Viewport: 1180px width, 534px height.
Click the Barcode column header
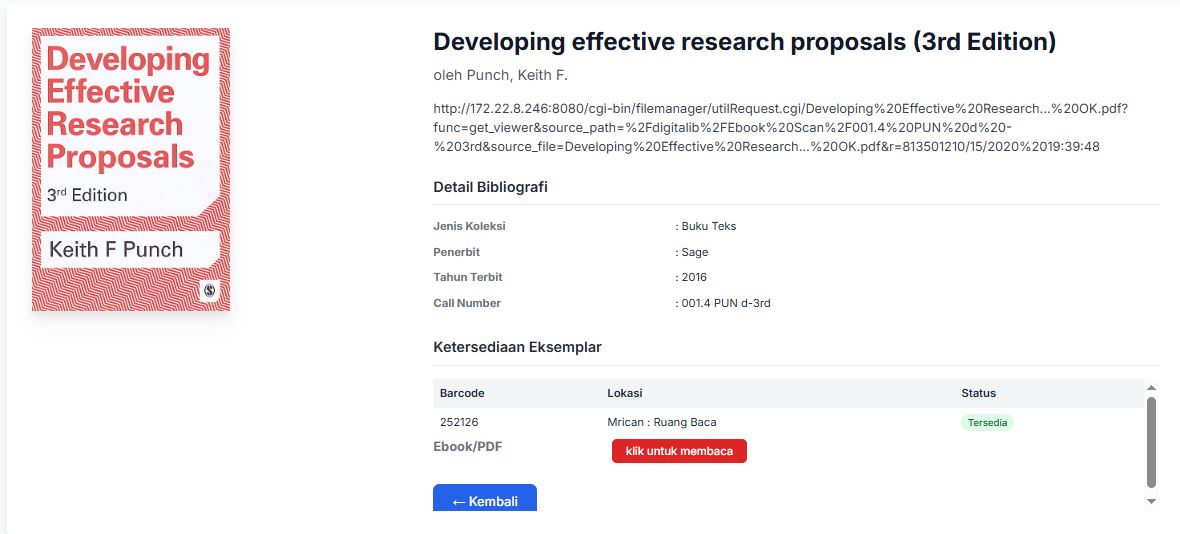click(x=462, y=393)
